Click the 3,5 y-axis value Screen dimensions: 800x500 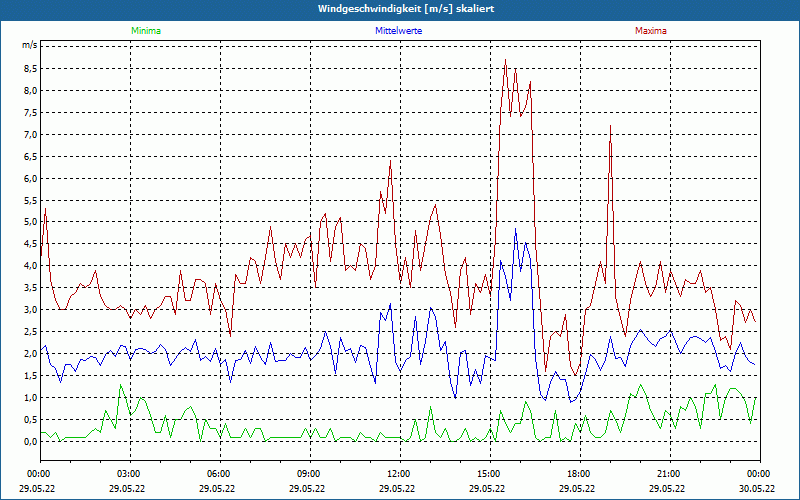(x=31, y=288)
